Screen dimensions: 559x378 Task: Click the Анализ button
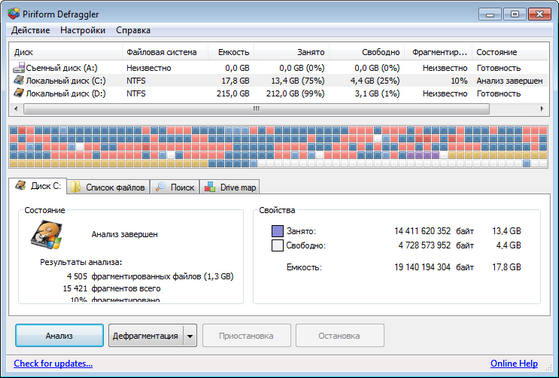(x=60, y=335)
